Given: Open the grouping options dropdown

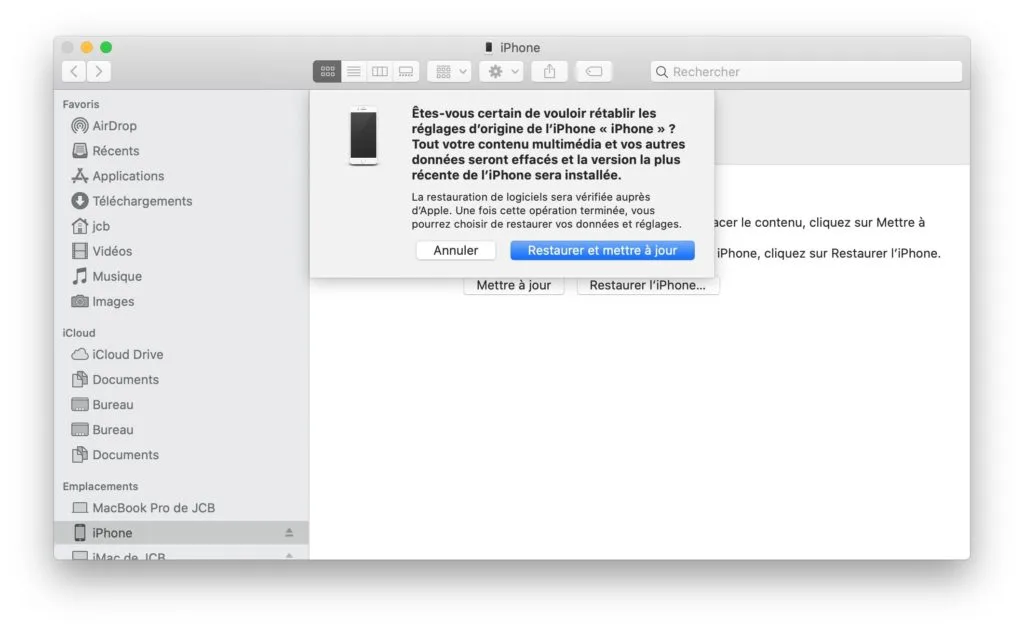Looking at the screenshot, I should tap(448, 70).
